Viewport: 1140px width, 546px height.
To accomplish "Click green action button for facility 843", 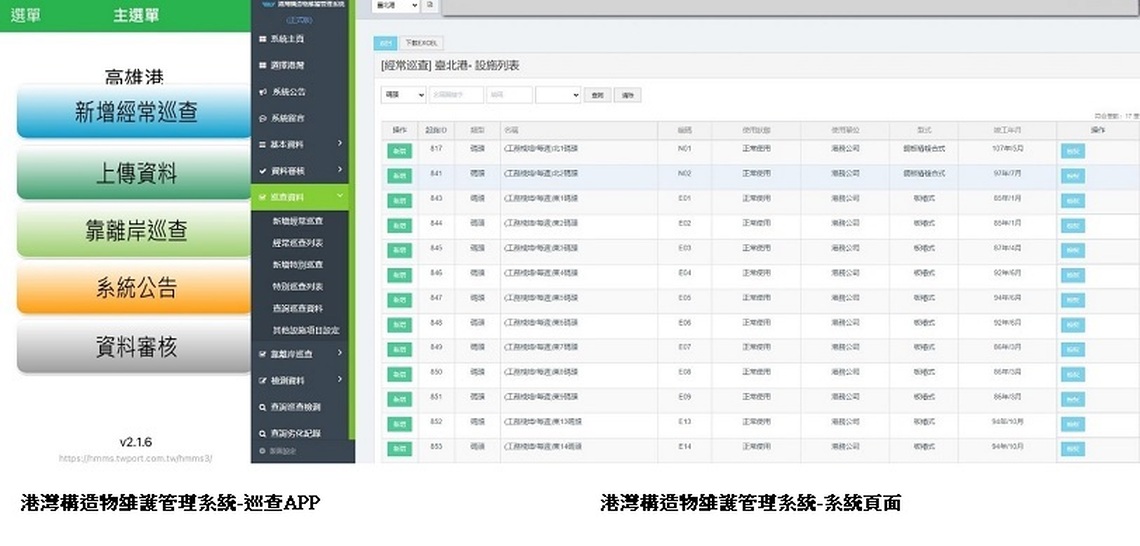I will pos(399,201).
